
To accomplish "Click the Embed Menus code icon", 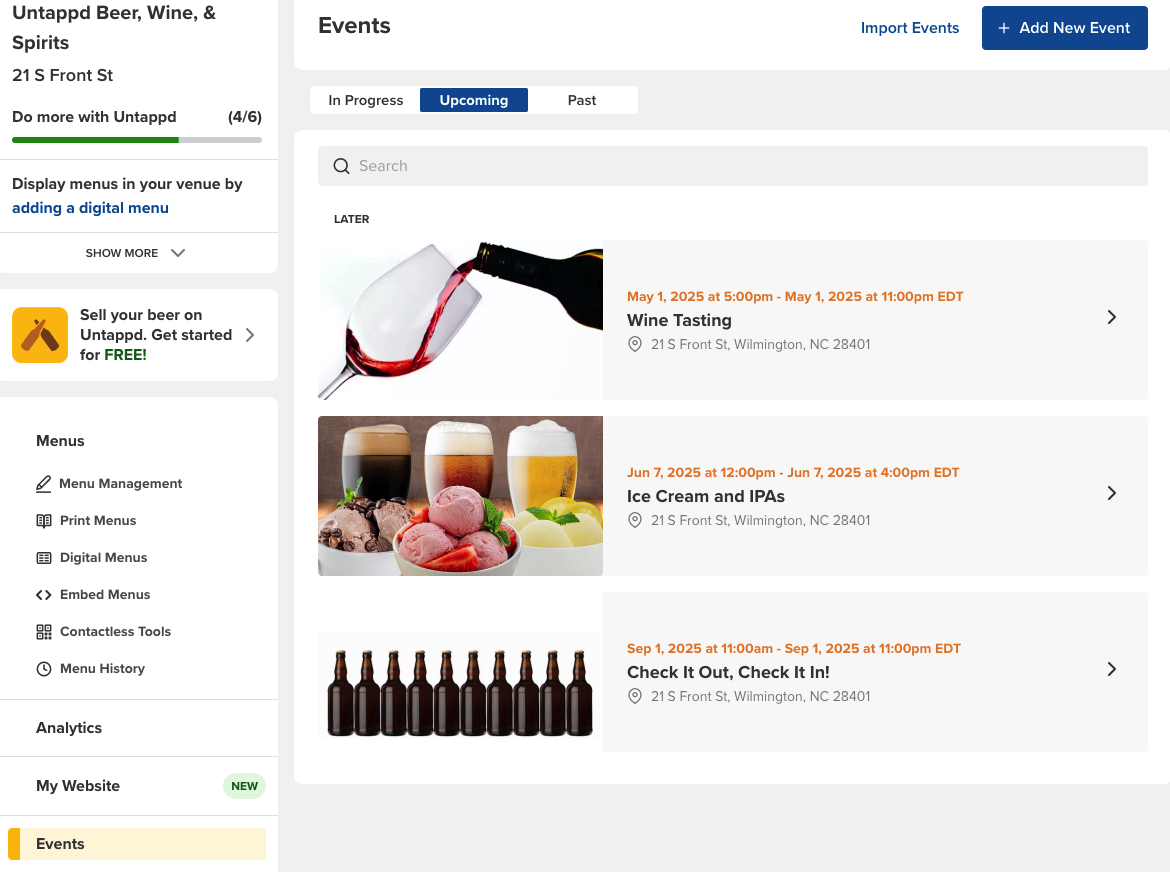I will tap(44, 595).
